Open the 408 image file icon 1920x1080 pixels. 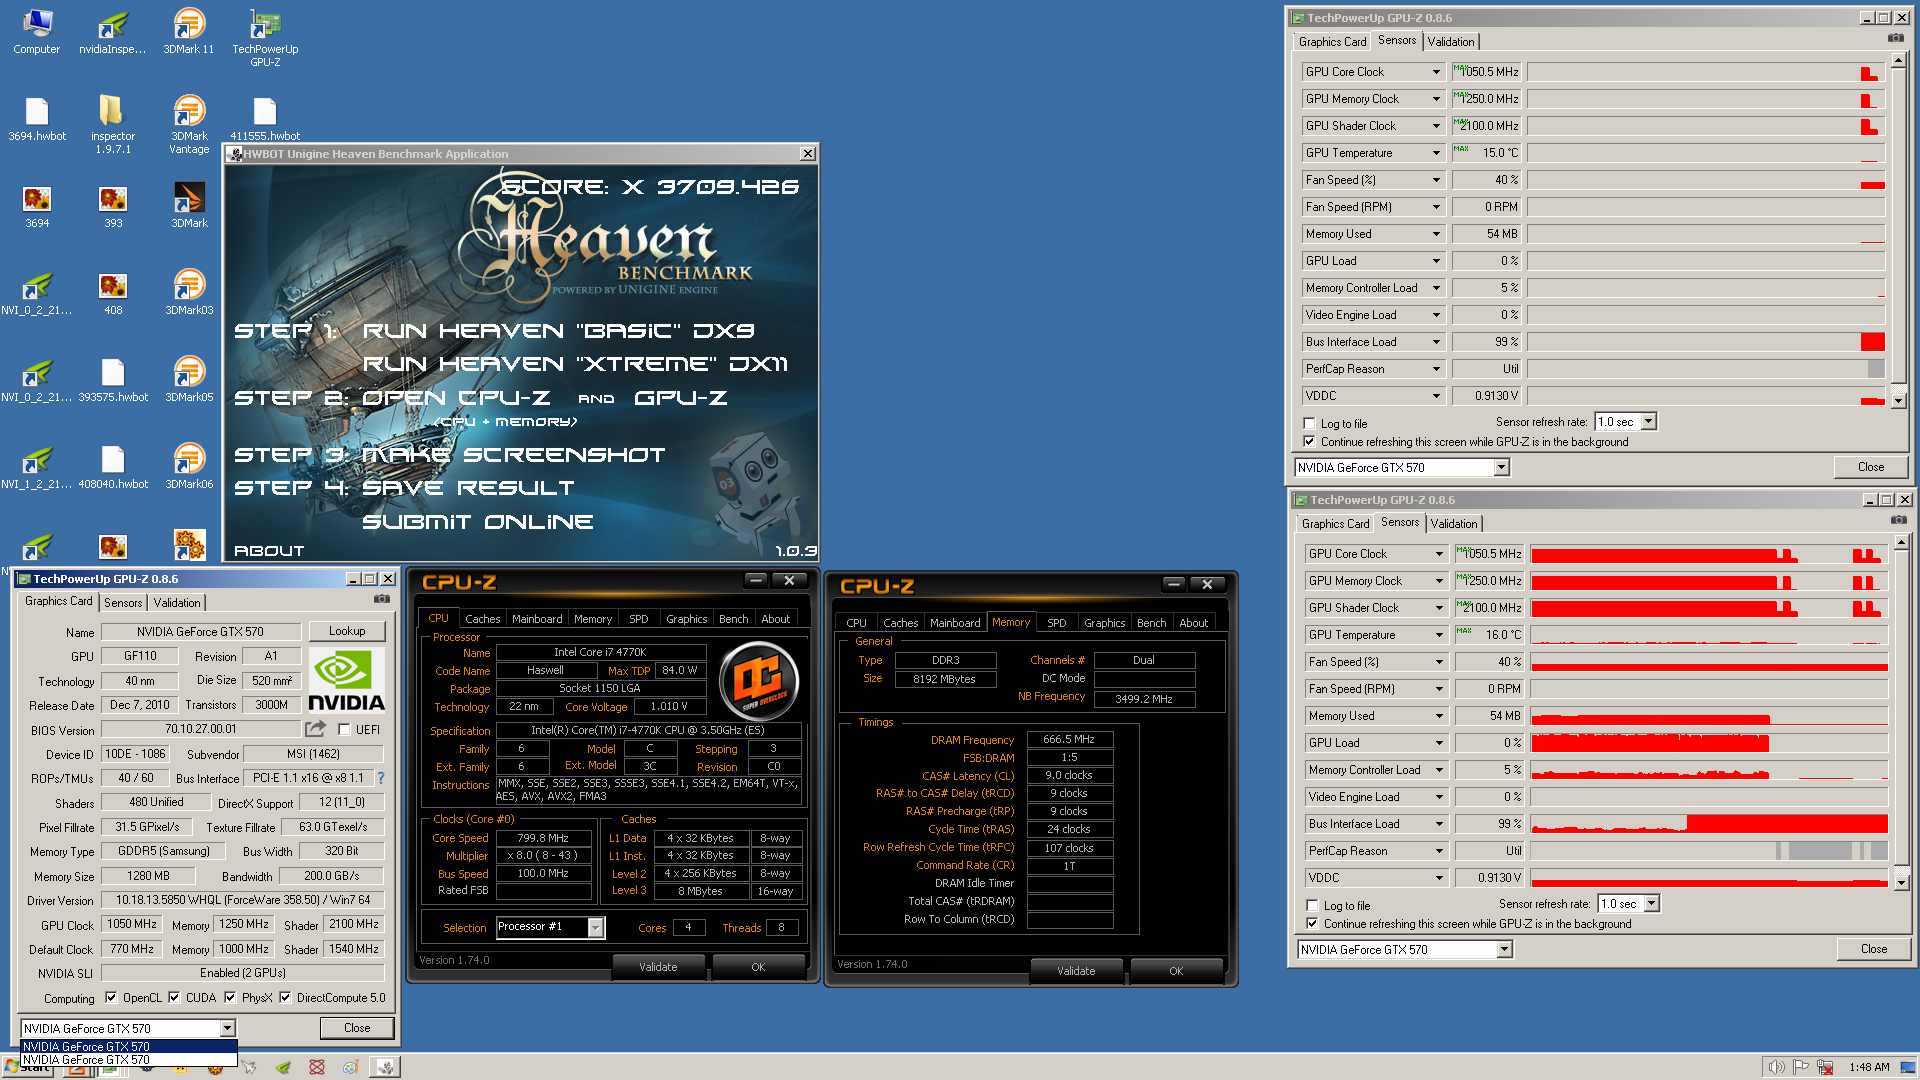(113, 293)
